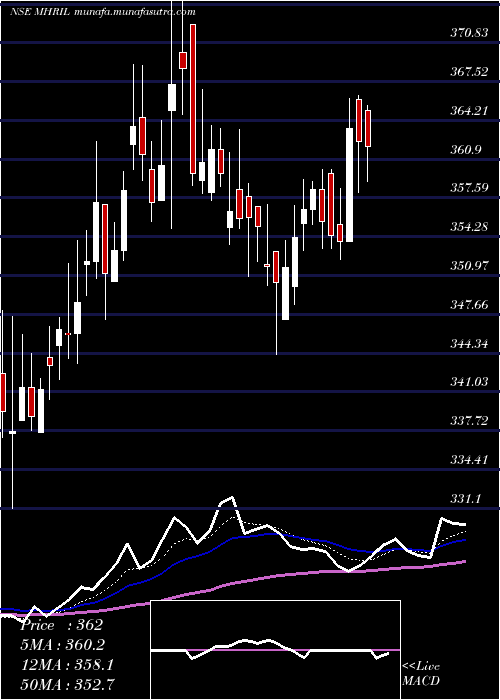This screenshot has height=700, width=500.
Task: Select the 331.1 price level label
Action: [466, 499]
